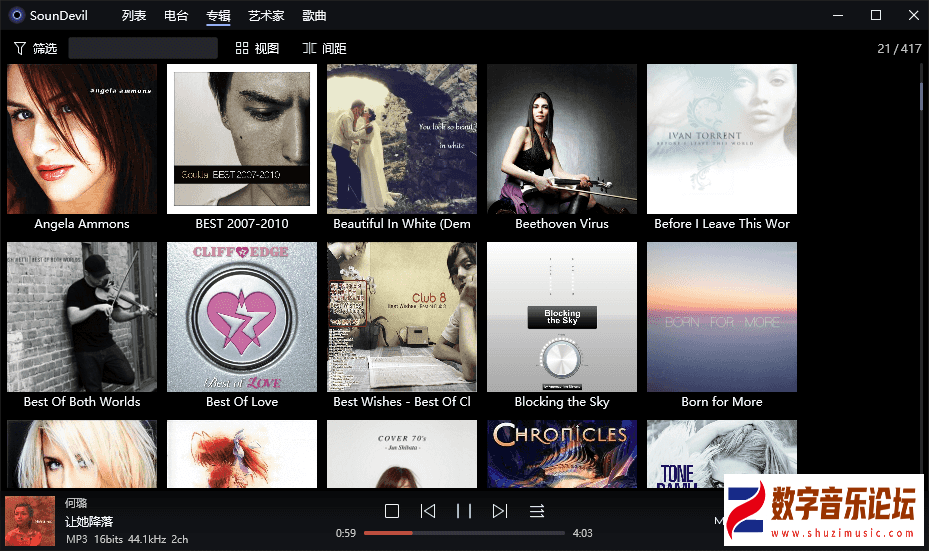The width and height of the screenshot is (929, 551).
Task: Select the Beethoven Virus album
Action: (562, 139)
